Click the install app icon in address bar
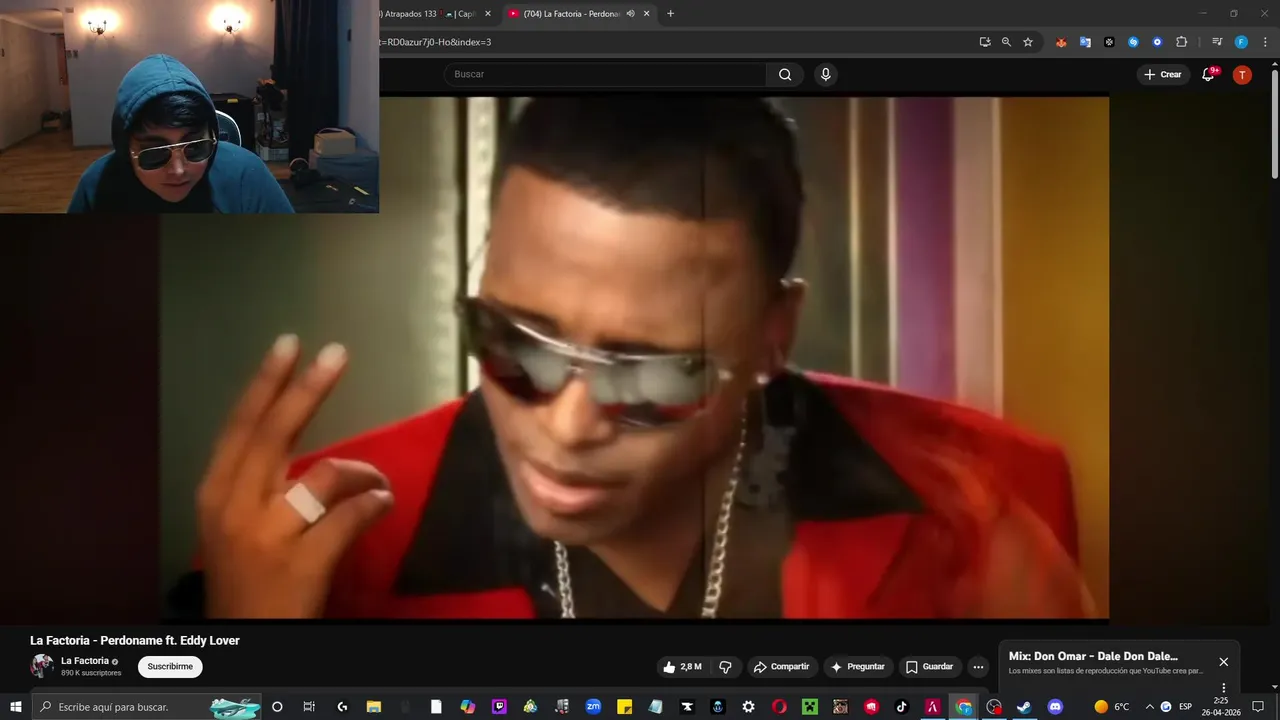The height and width of the screenshot is (720, 1280). [x=985, y=42]
